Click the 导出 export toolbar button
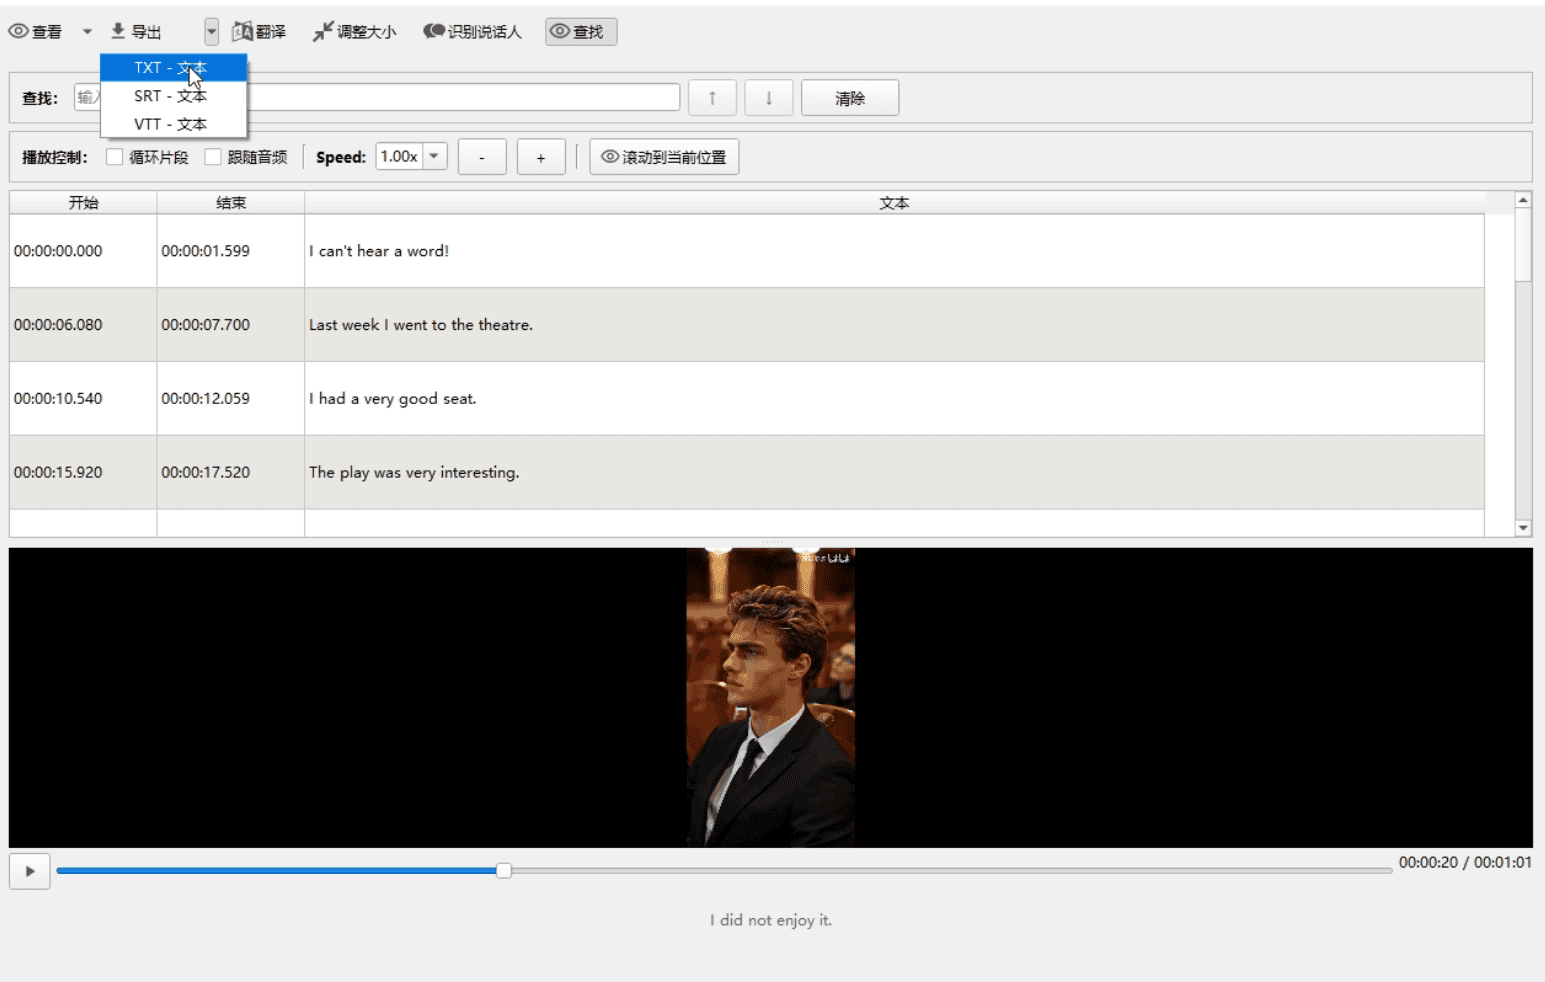This screenshot has width=1545, height=982. 136,32
